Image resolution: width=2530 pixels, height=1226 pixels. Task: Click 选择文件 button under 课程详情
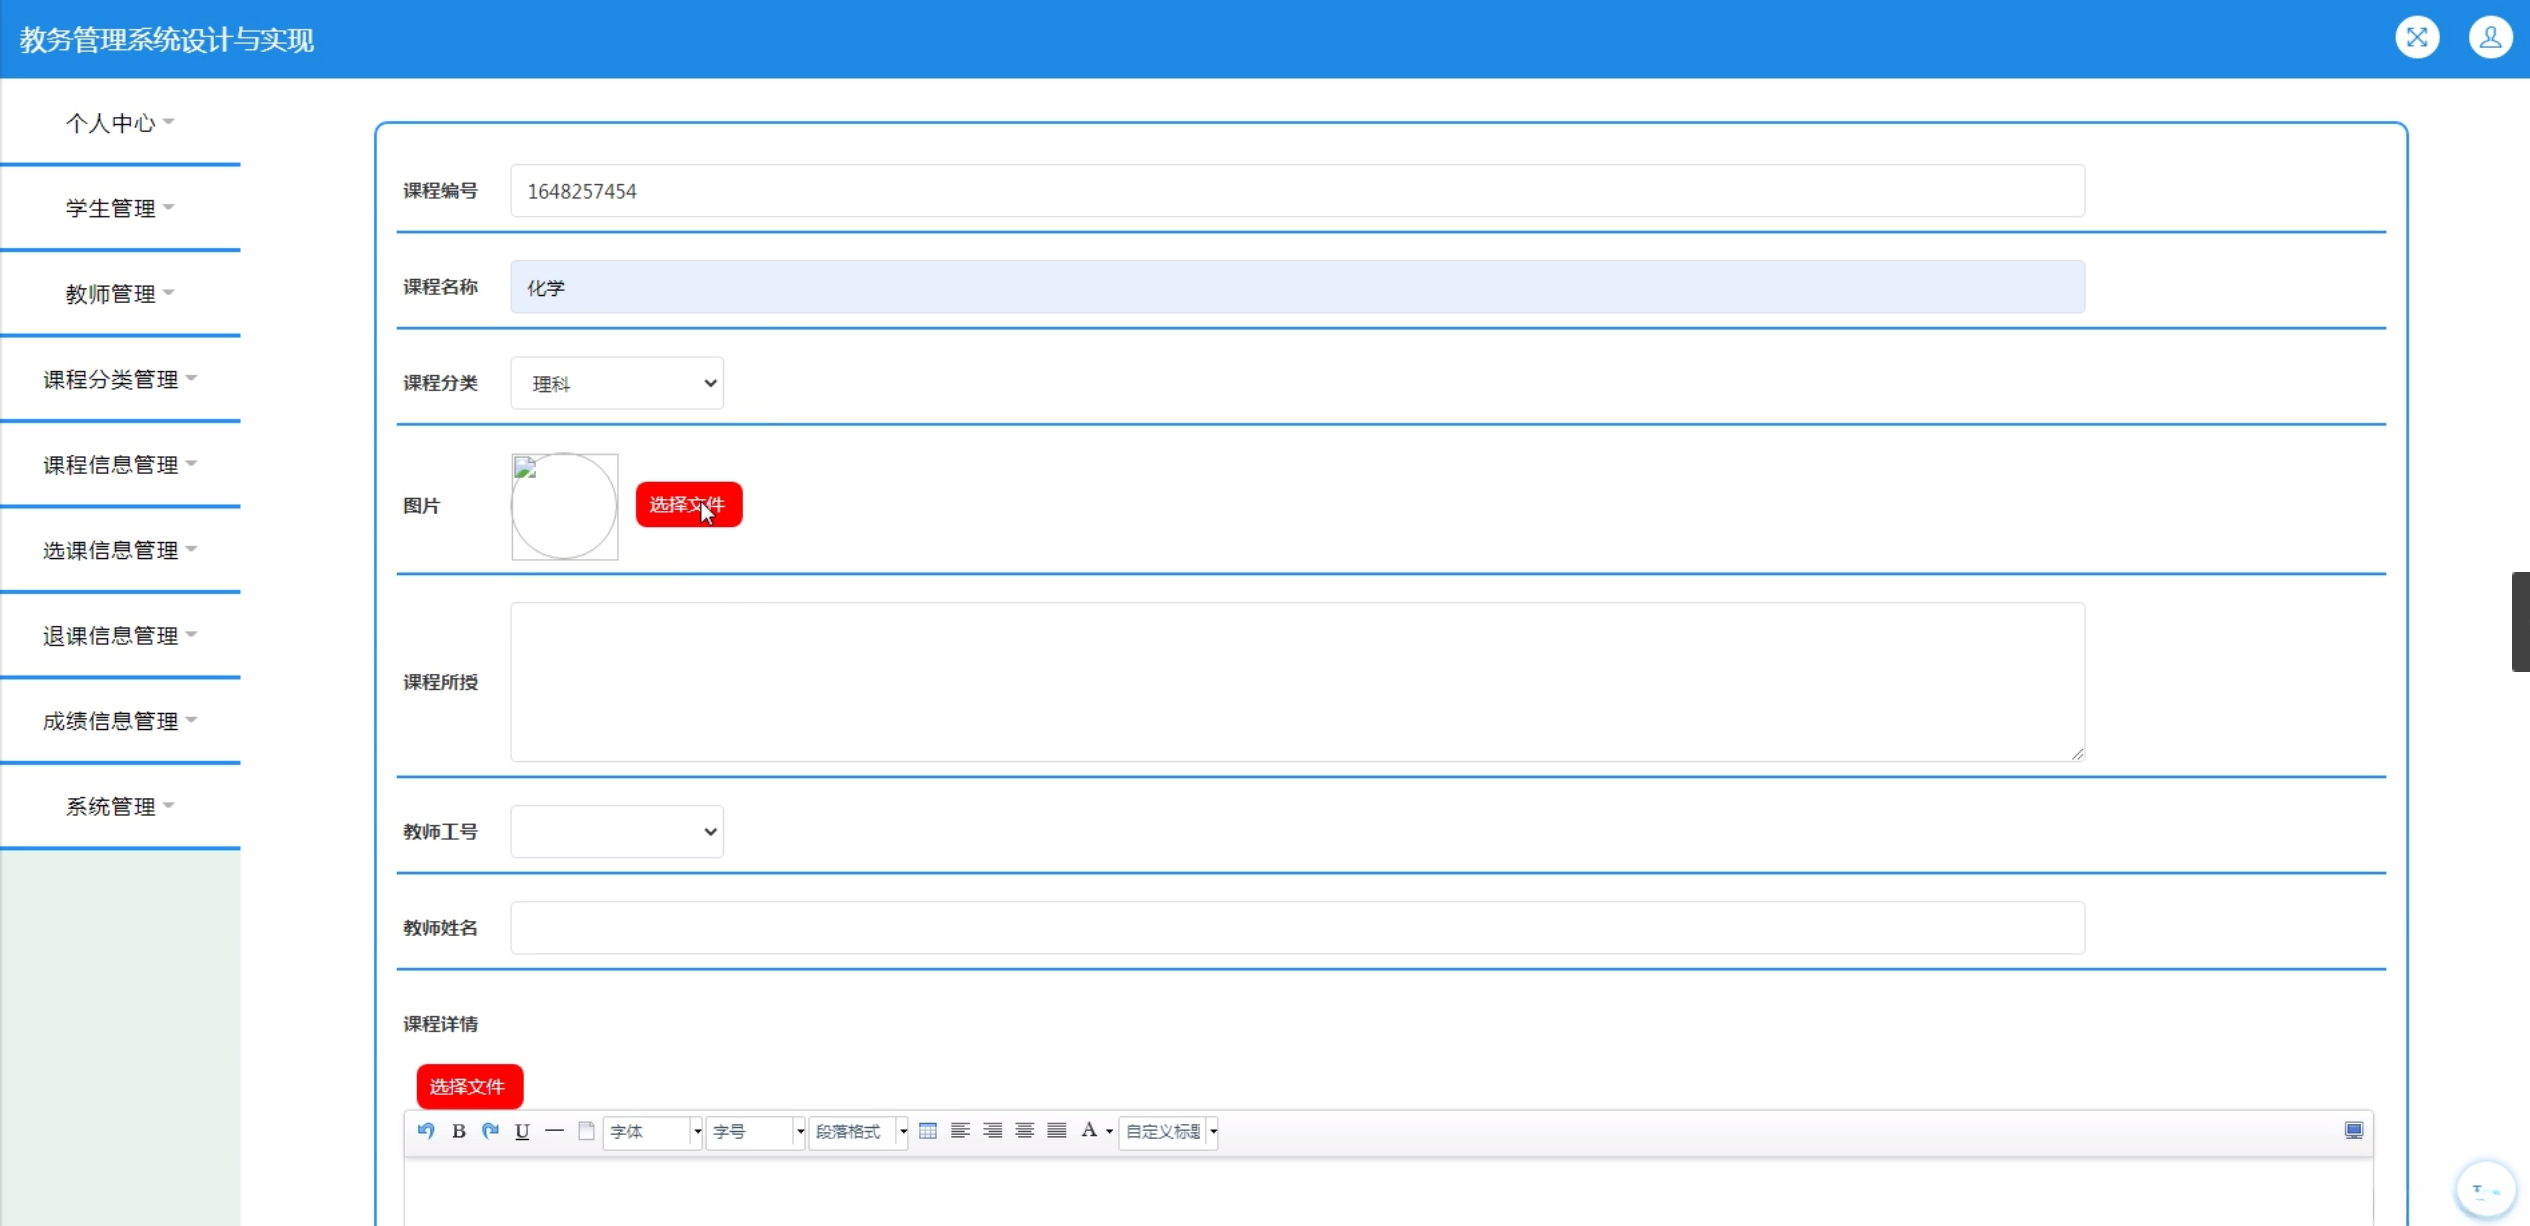(x=469, y=1087)
